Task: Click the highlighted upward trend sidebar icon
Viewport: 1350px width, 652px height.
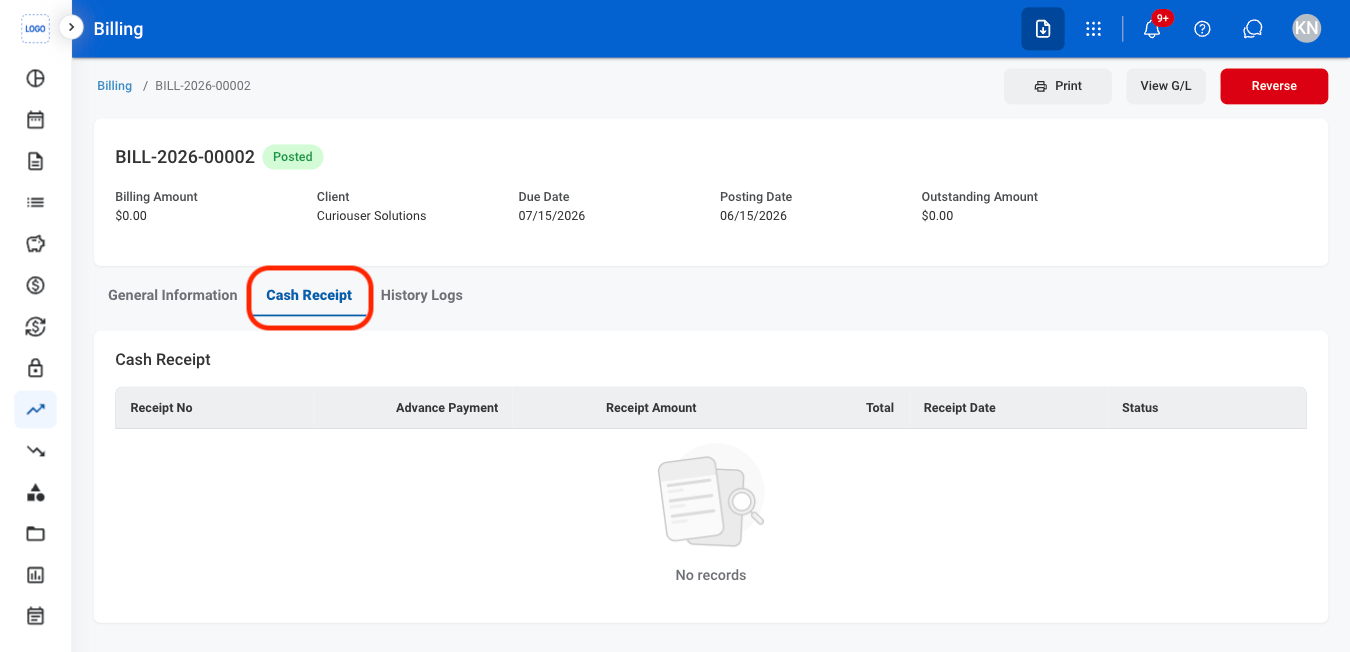Action: [x=35, y=409]
